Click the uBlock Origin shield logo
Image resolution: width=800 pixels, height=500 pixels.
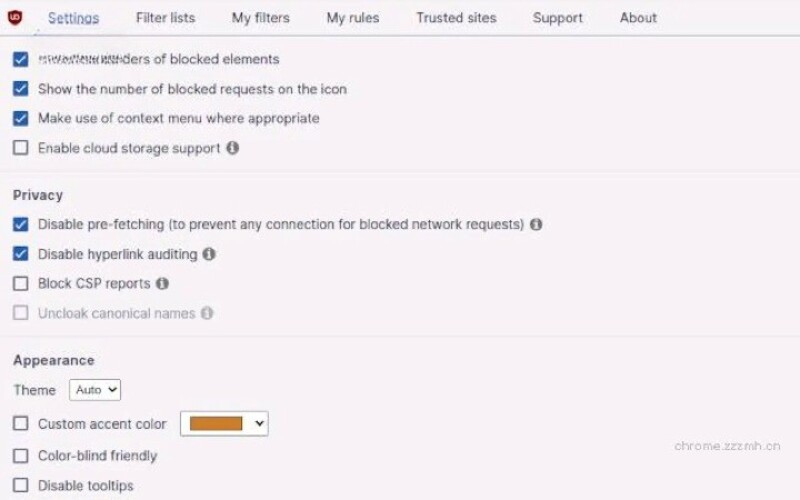click(x=15, y=17)
